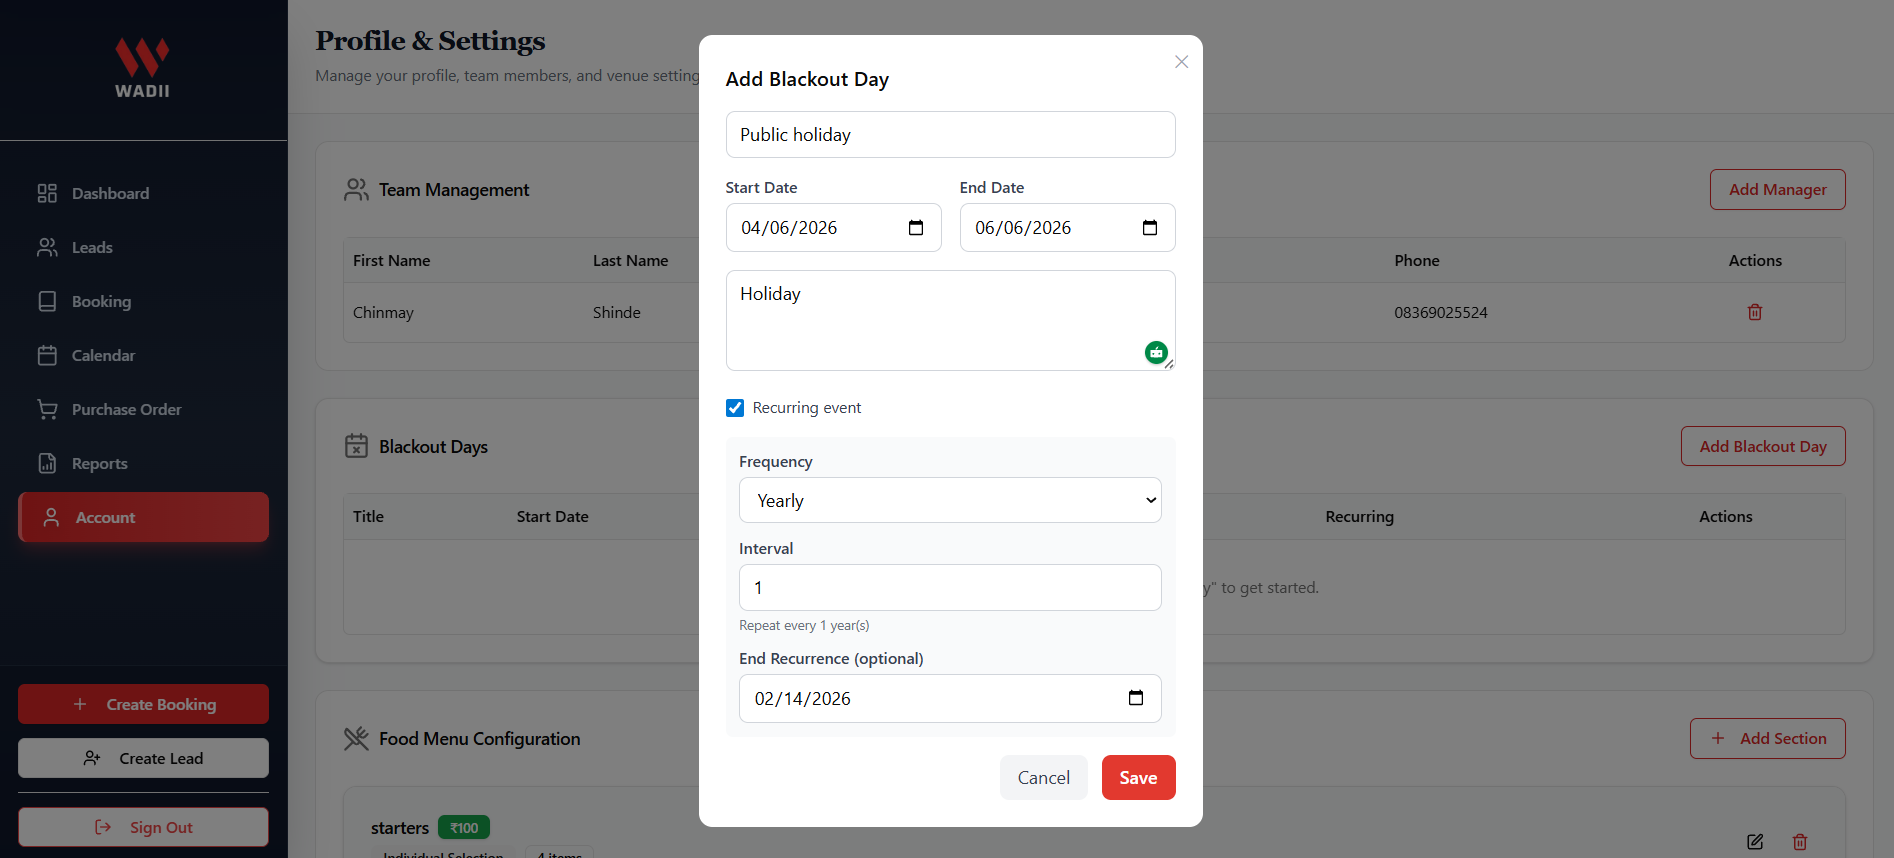Click the plus icon in Create Booking

80,704
